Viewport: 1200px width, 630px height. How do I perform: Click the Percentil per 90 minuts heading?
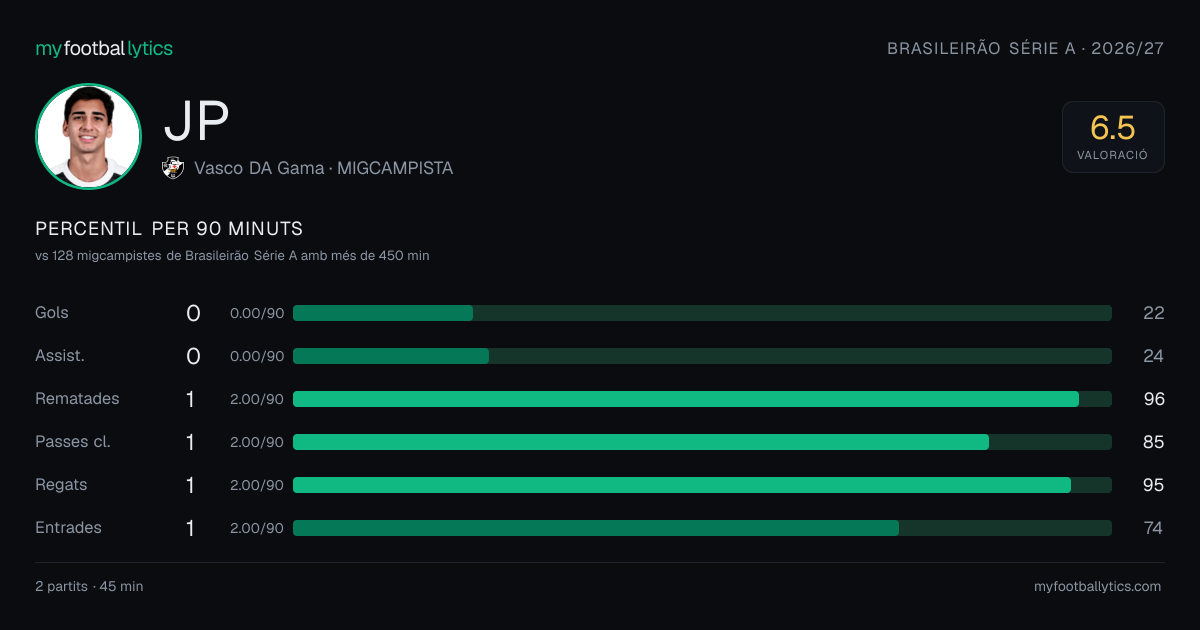click(x=169, y=229)
